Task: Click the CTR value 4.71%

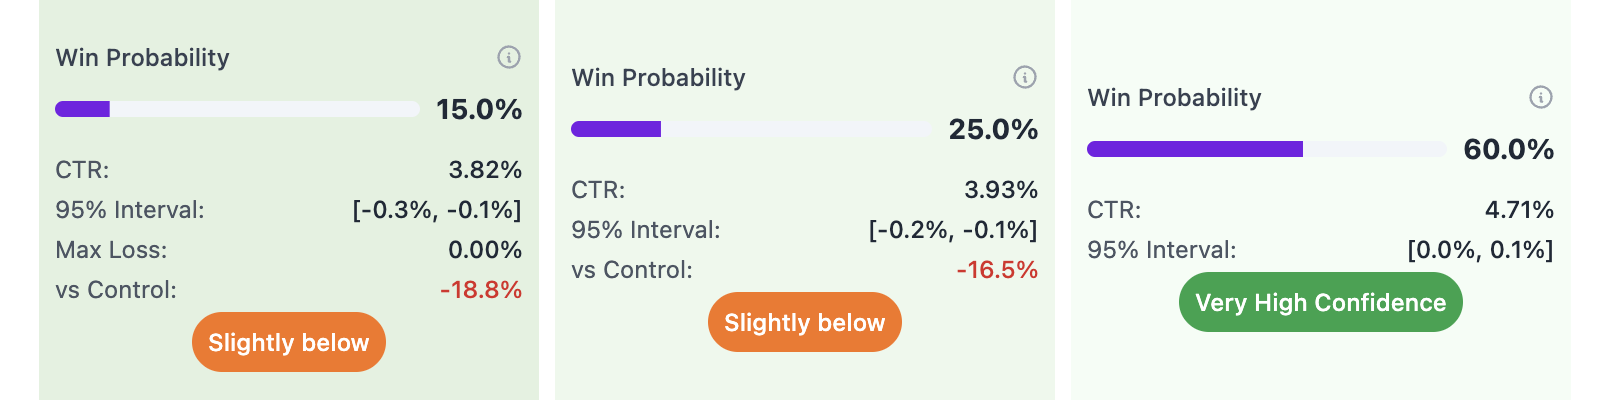Action: tap(1519, 209)
